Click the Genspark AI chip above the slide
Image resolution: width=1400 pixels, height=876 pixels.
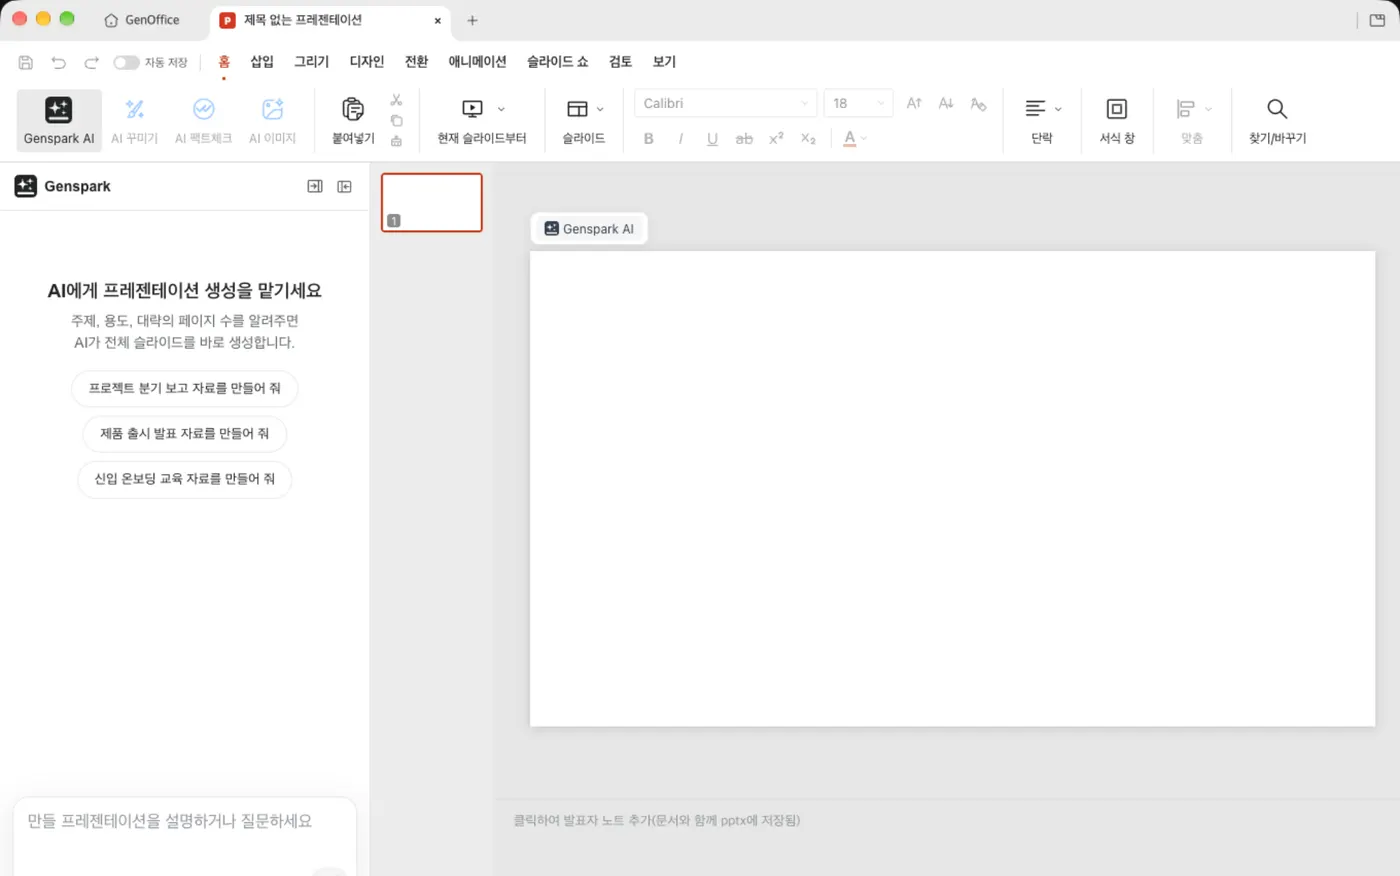(589, 229)
